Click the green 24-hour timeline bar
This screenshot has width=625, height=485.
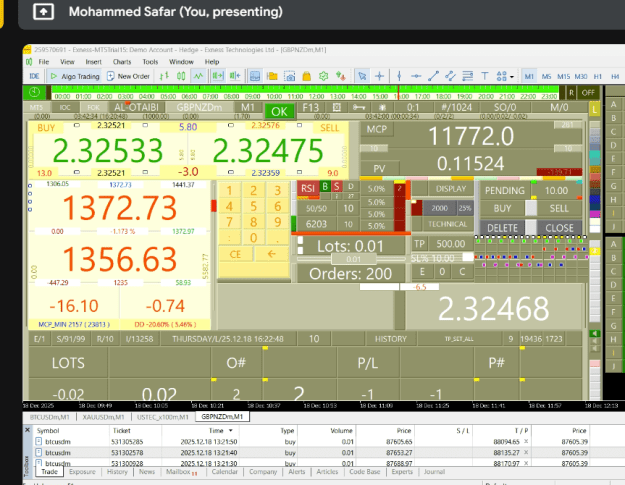coord(305,92)
